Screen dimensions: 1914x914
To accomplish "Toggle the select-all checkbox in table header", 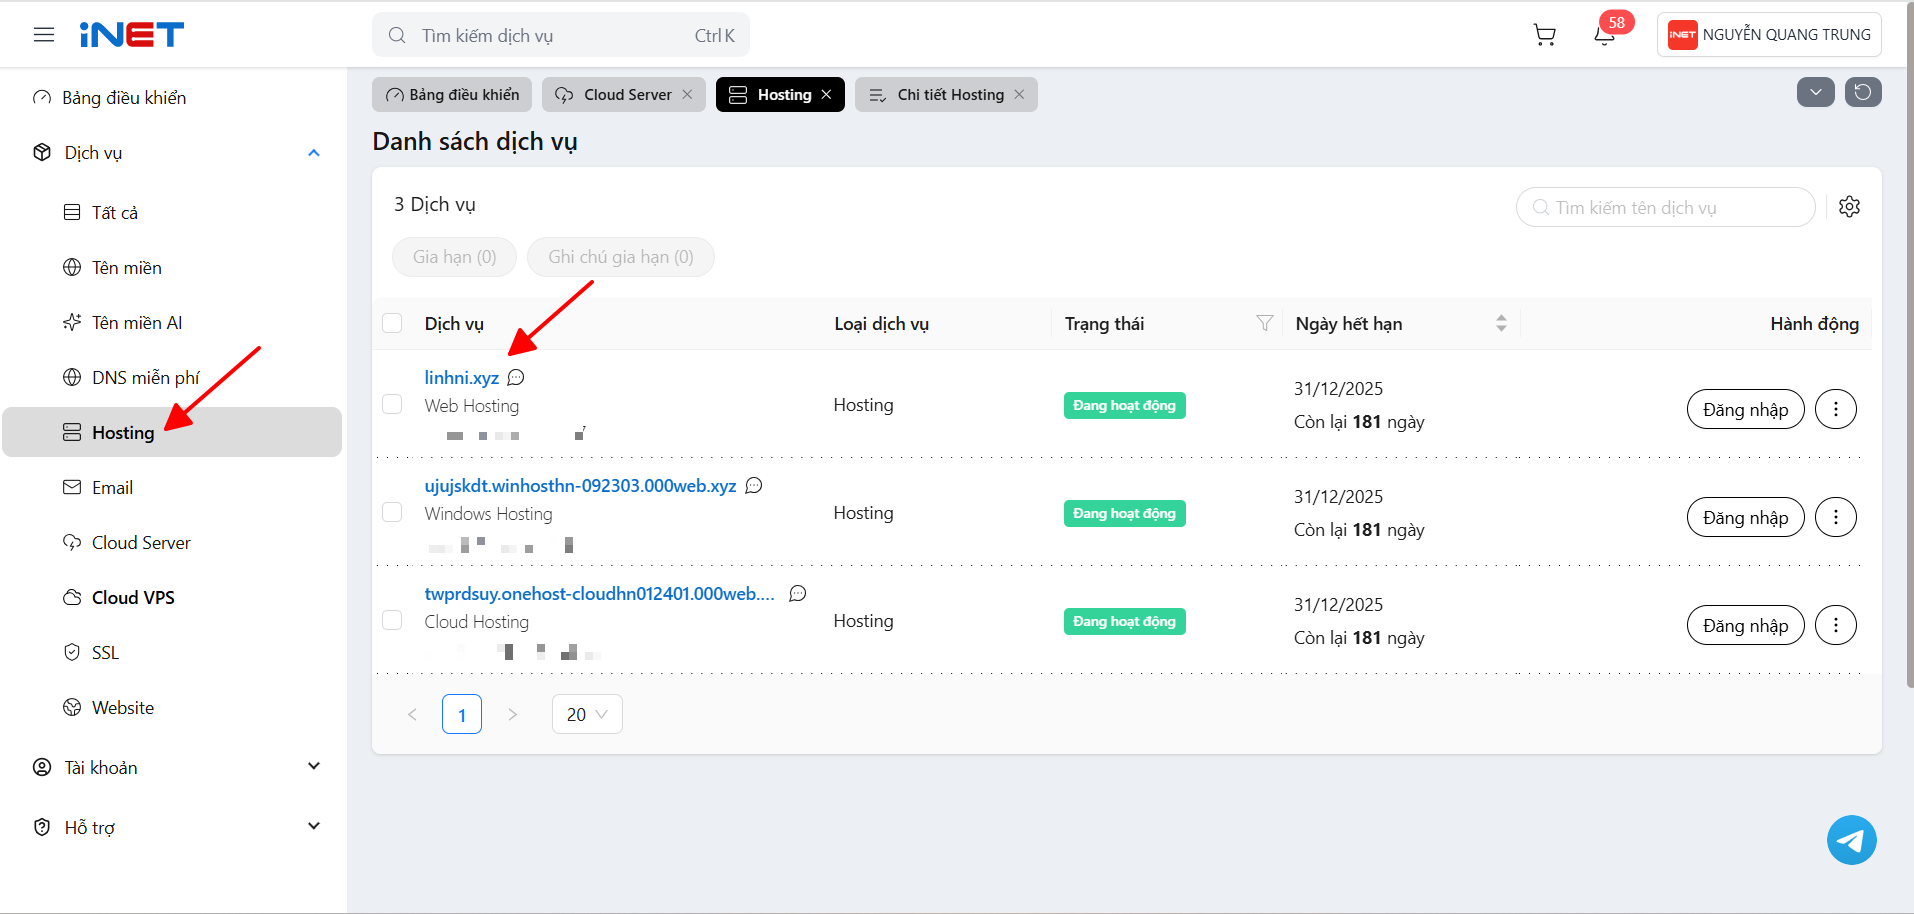I will pyautogui.click(x=392, y=323).
